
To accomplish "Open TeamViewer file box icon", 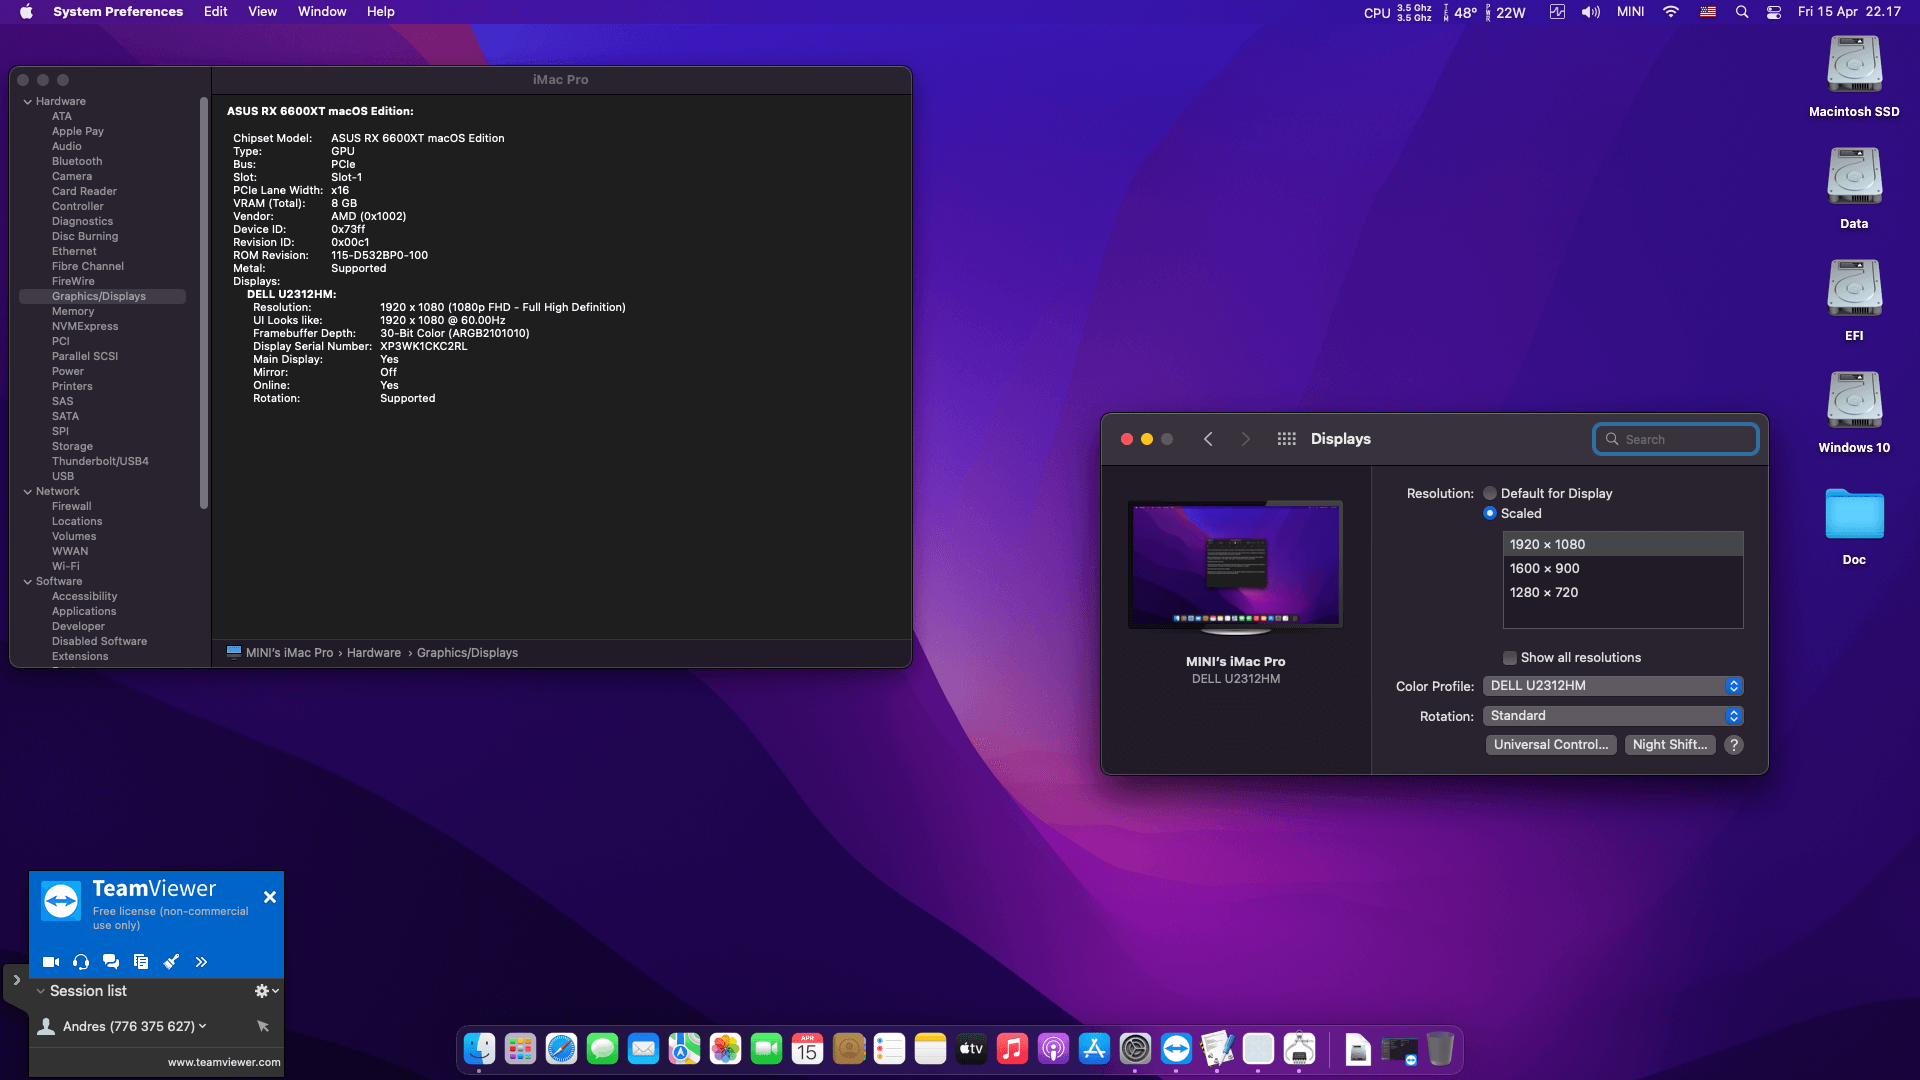I will tap(141, 962).
